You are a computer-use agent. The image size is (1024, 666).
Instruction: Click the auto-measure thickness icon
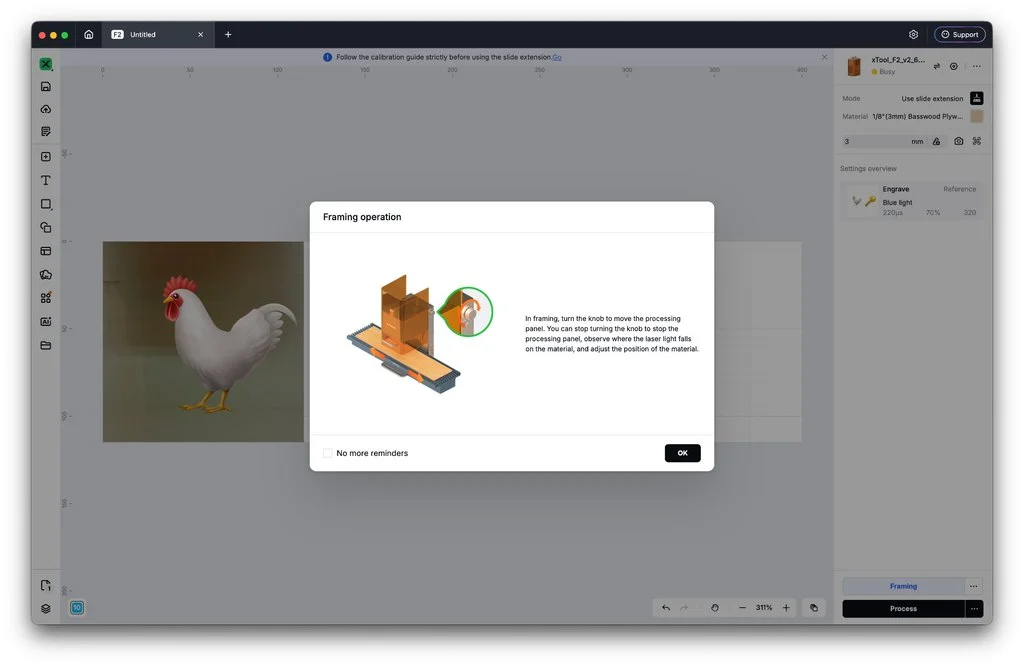(936, 141)
